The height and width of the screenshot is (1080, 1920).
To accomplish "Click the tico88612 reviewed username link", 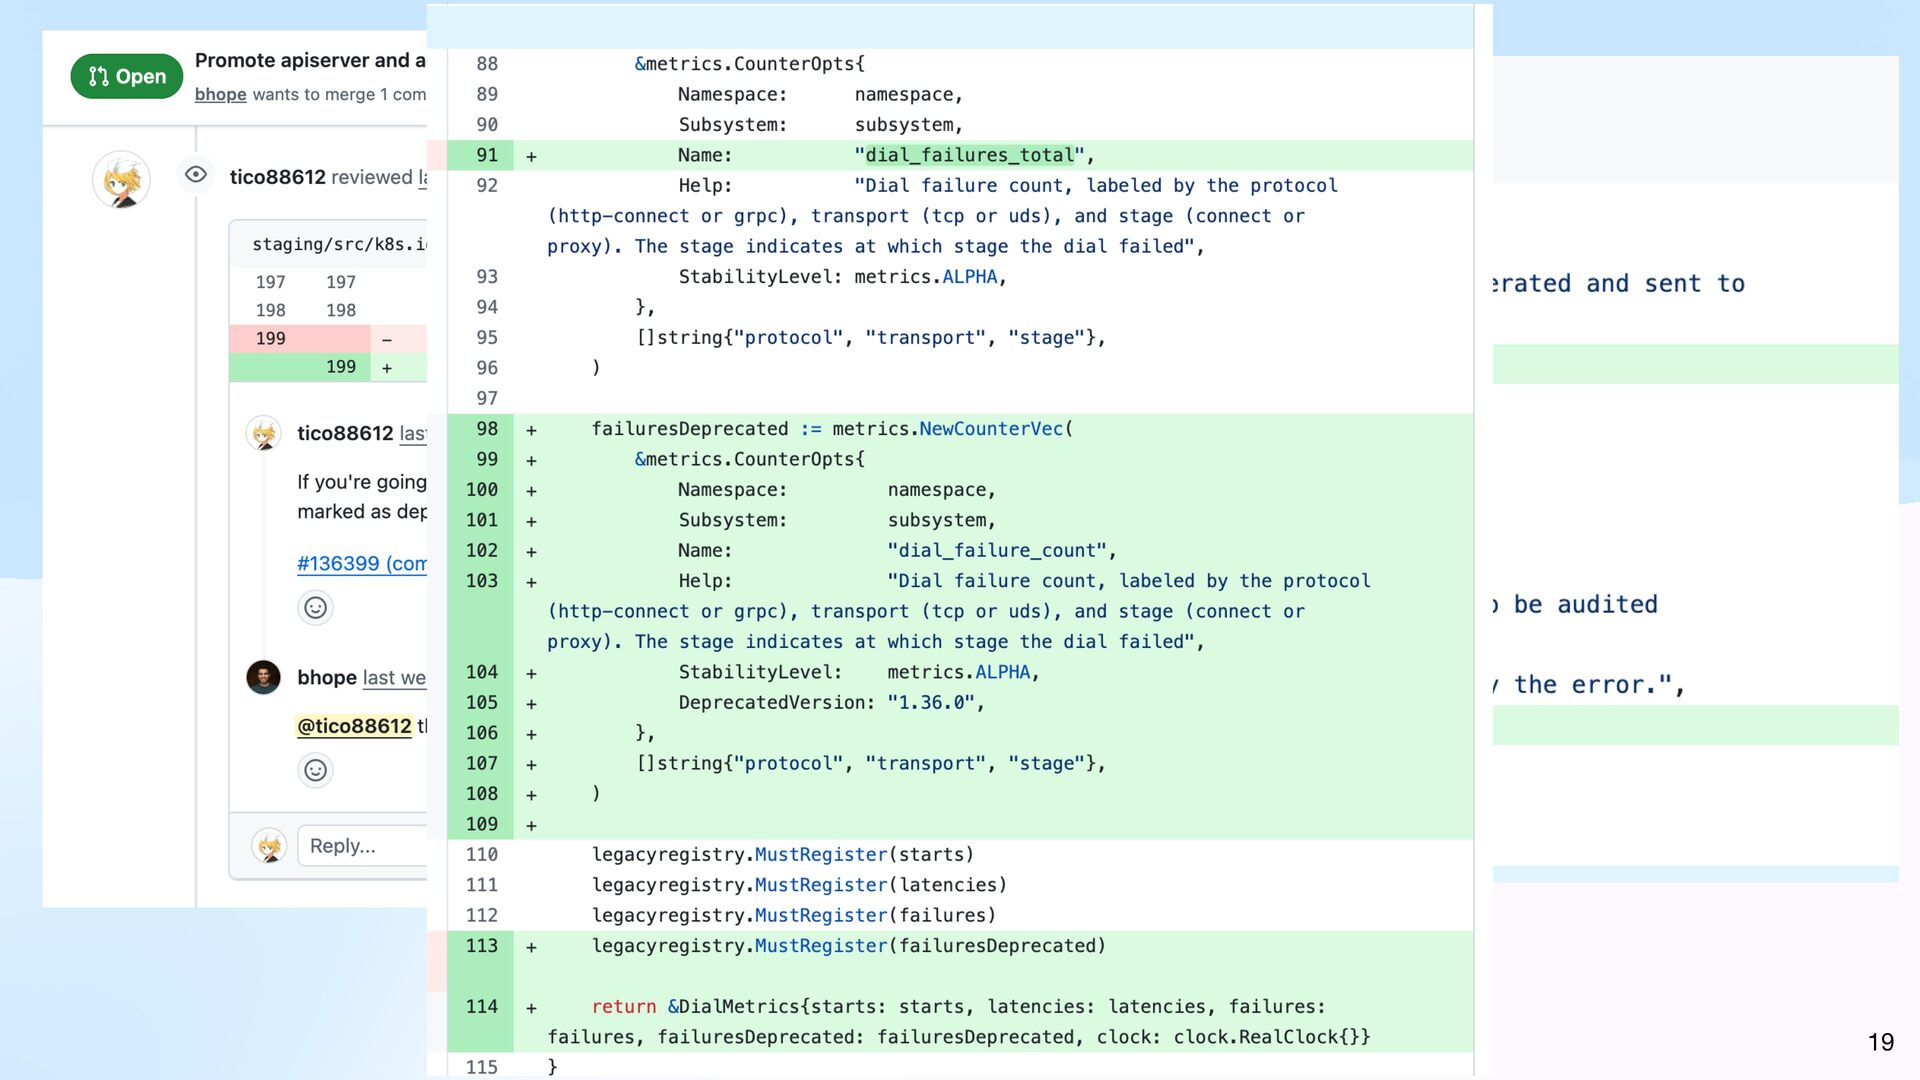I will (x=277, y=177).
